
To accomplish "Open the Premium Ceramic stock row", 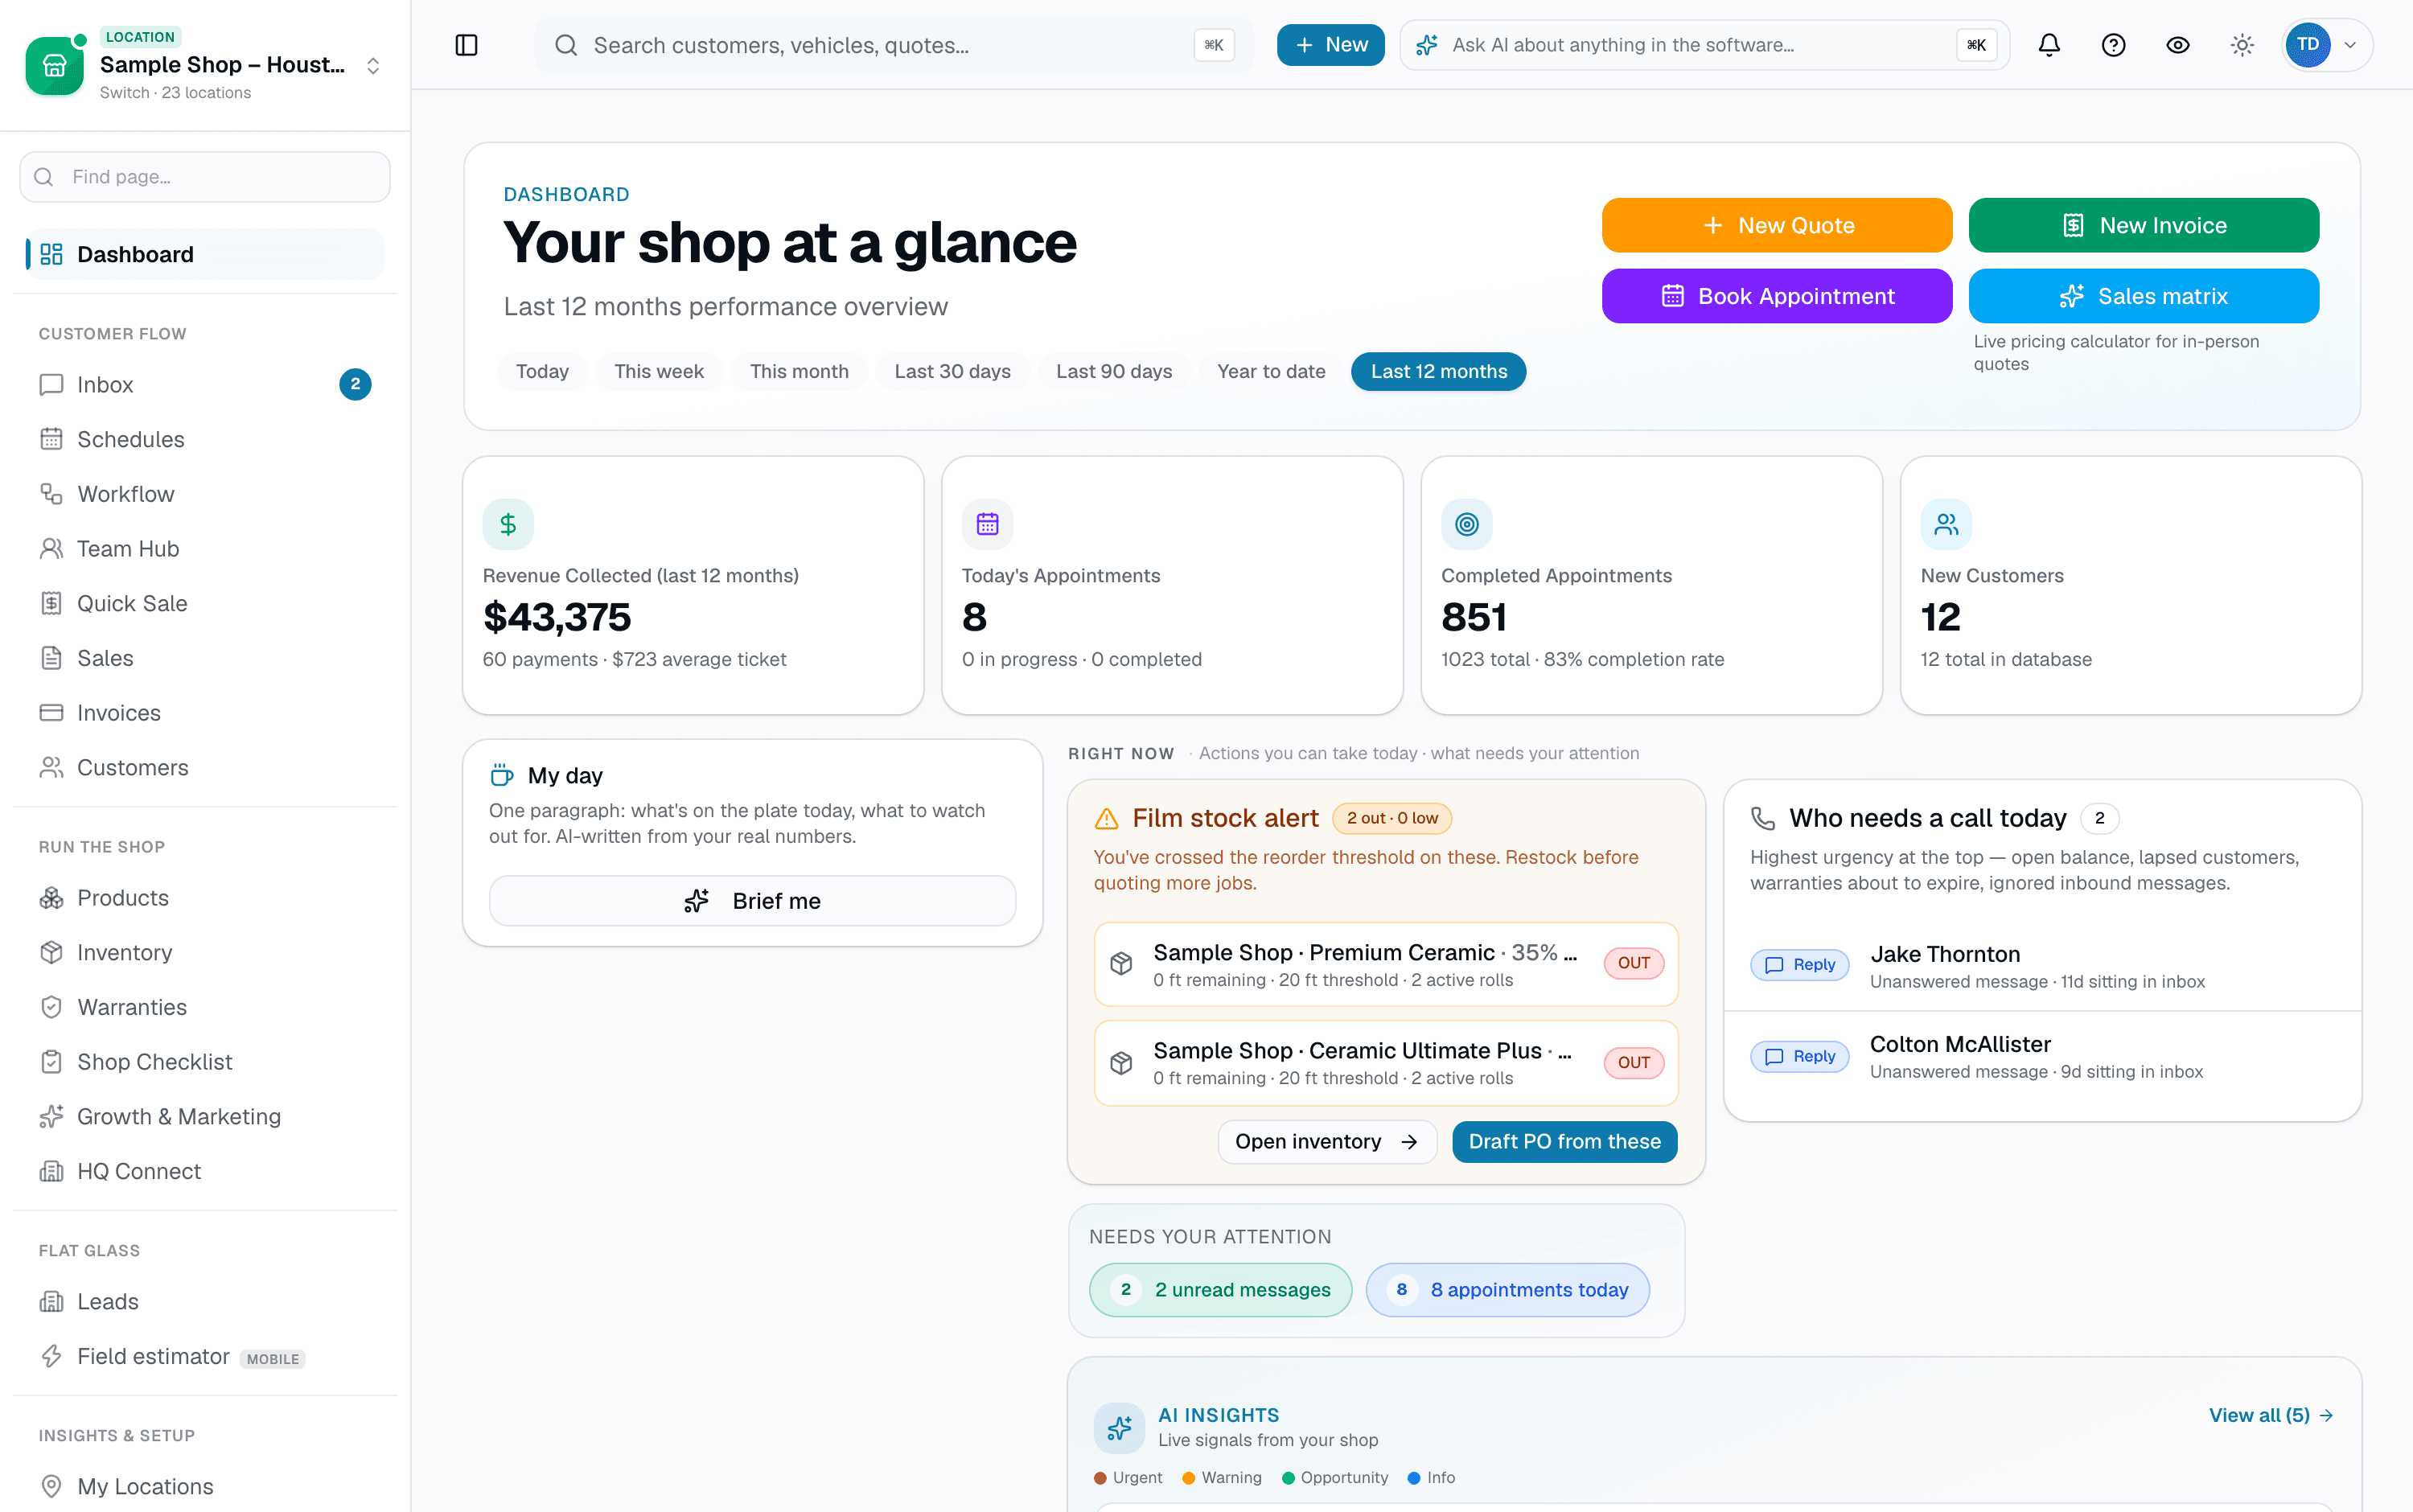I will [x=1386, y=964].
